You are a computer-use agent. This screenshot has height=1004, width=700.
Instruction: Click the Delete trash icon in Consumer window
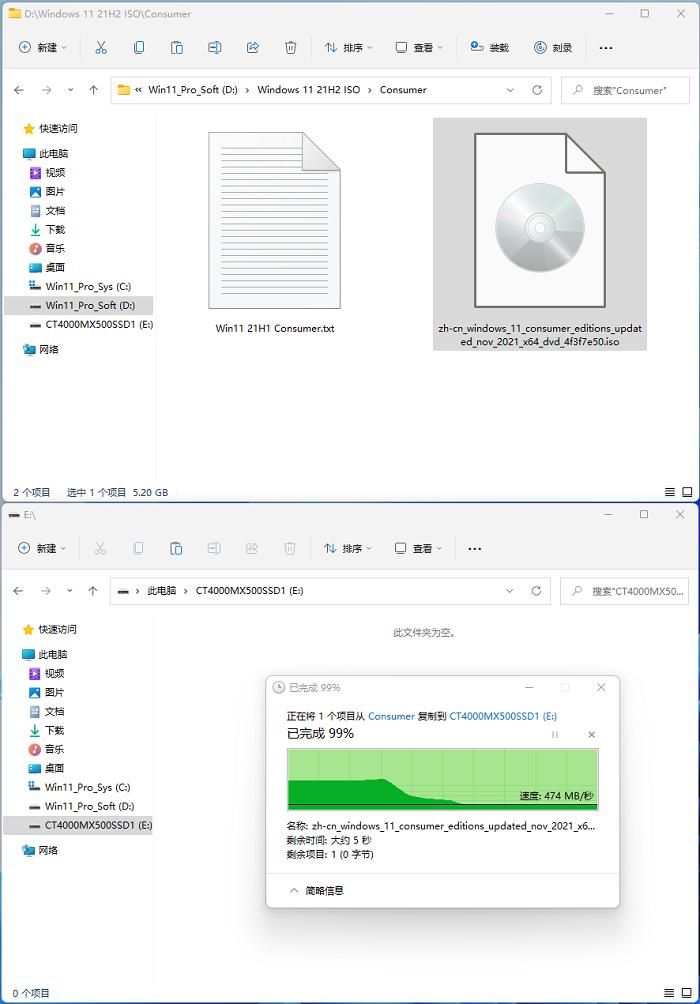[291, 47]
